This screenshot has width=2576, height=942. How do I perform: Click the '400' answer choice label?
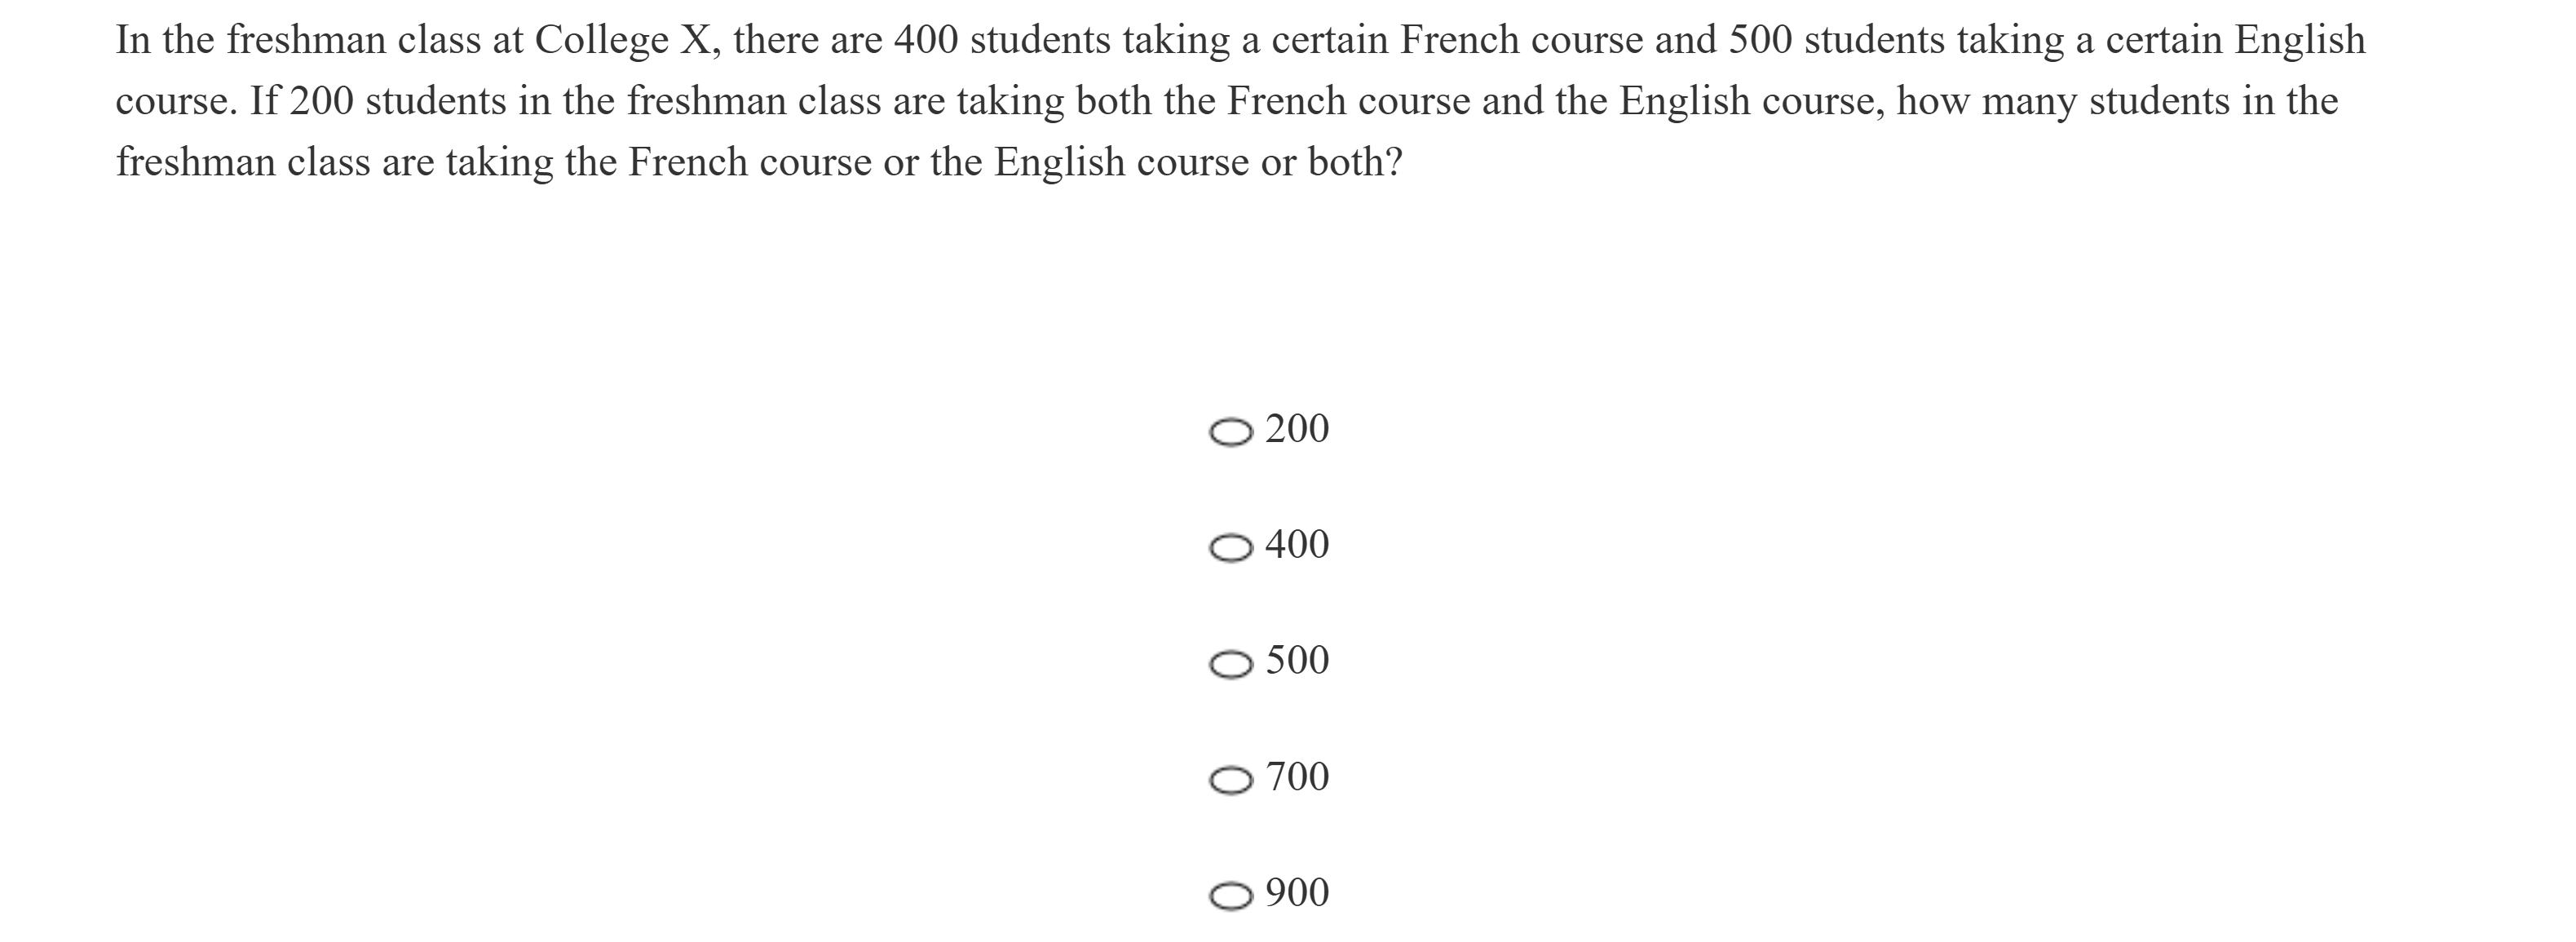1297,545
